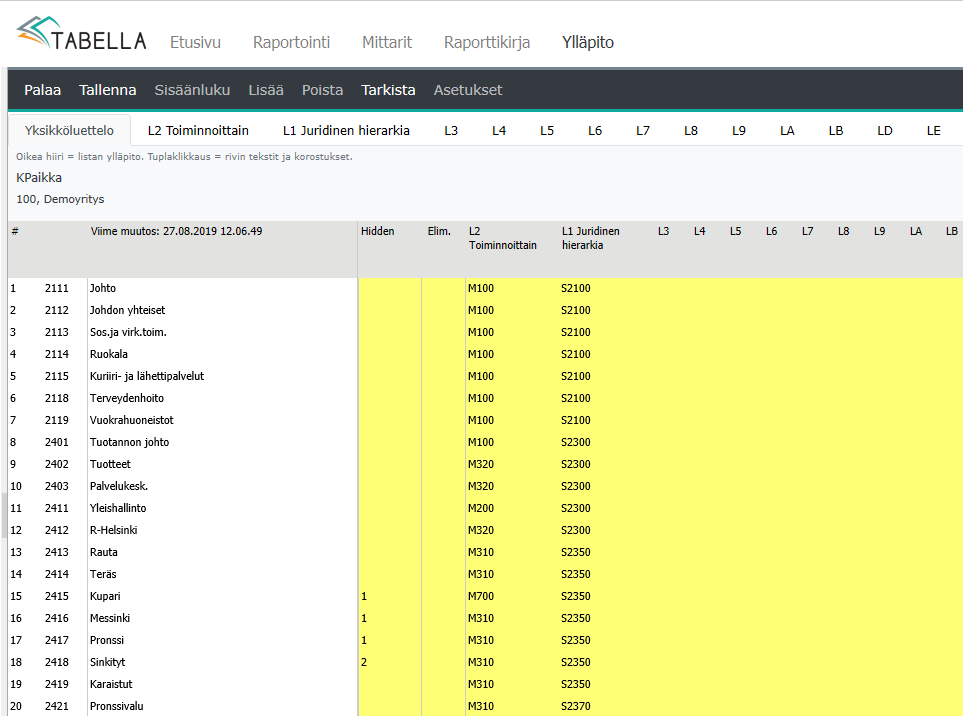The height and width of the screenshot is (716, 963).
Task: Switch to the L1 Juridinen hierarkia tab
Action: pos(346,130)
